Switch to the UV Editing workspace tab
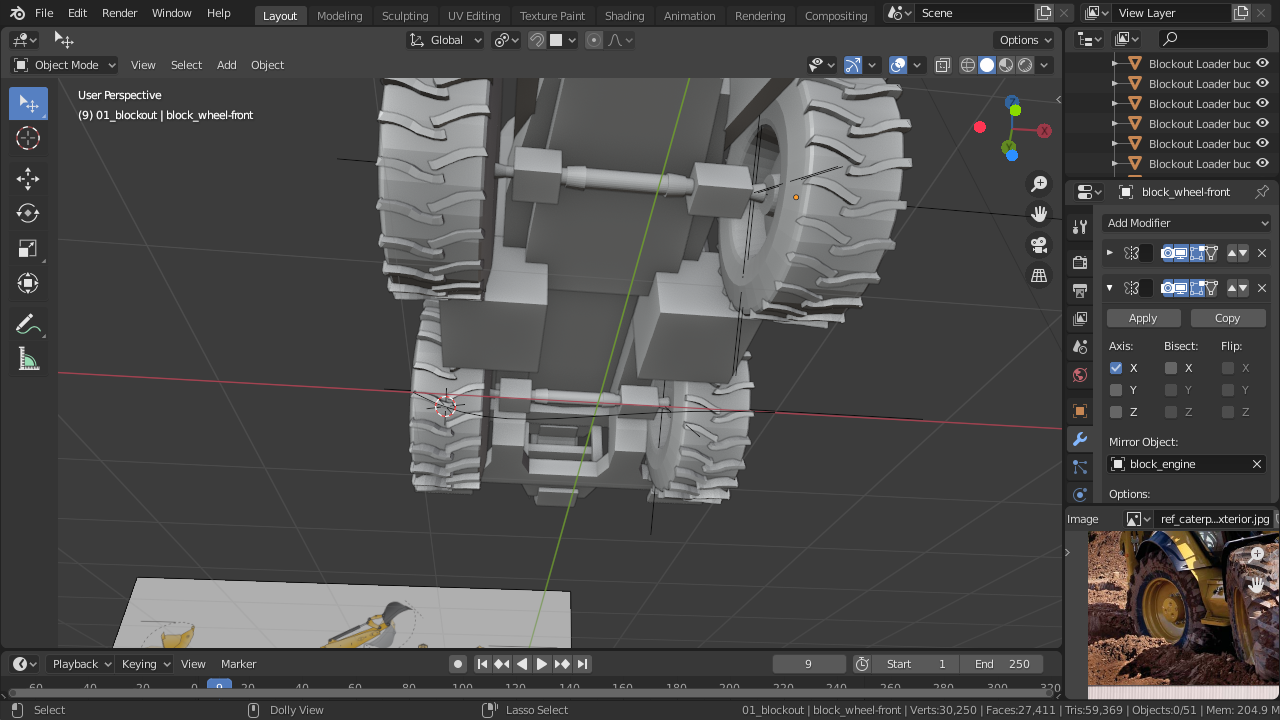This screenshot has height=720, width=1280. [x=474, y=15]
